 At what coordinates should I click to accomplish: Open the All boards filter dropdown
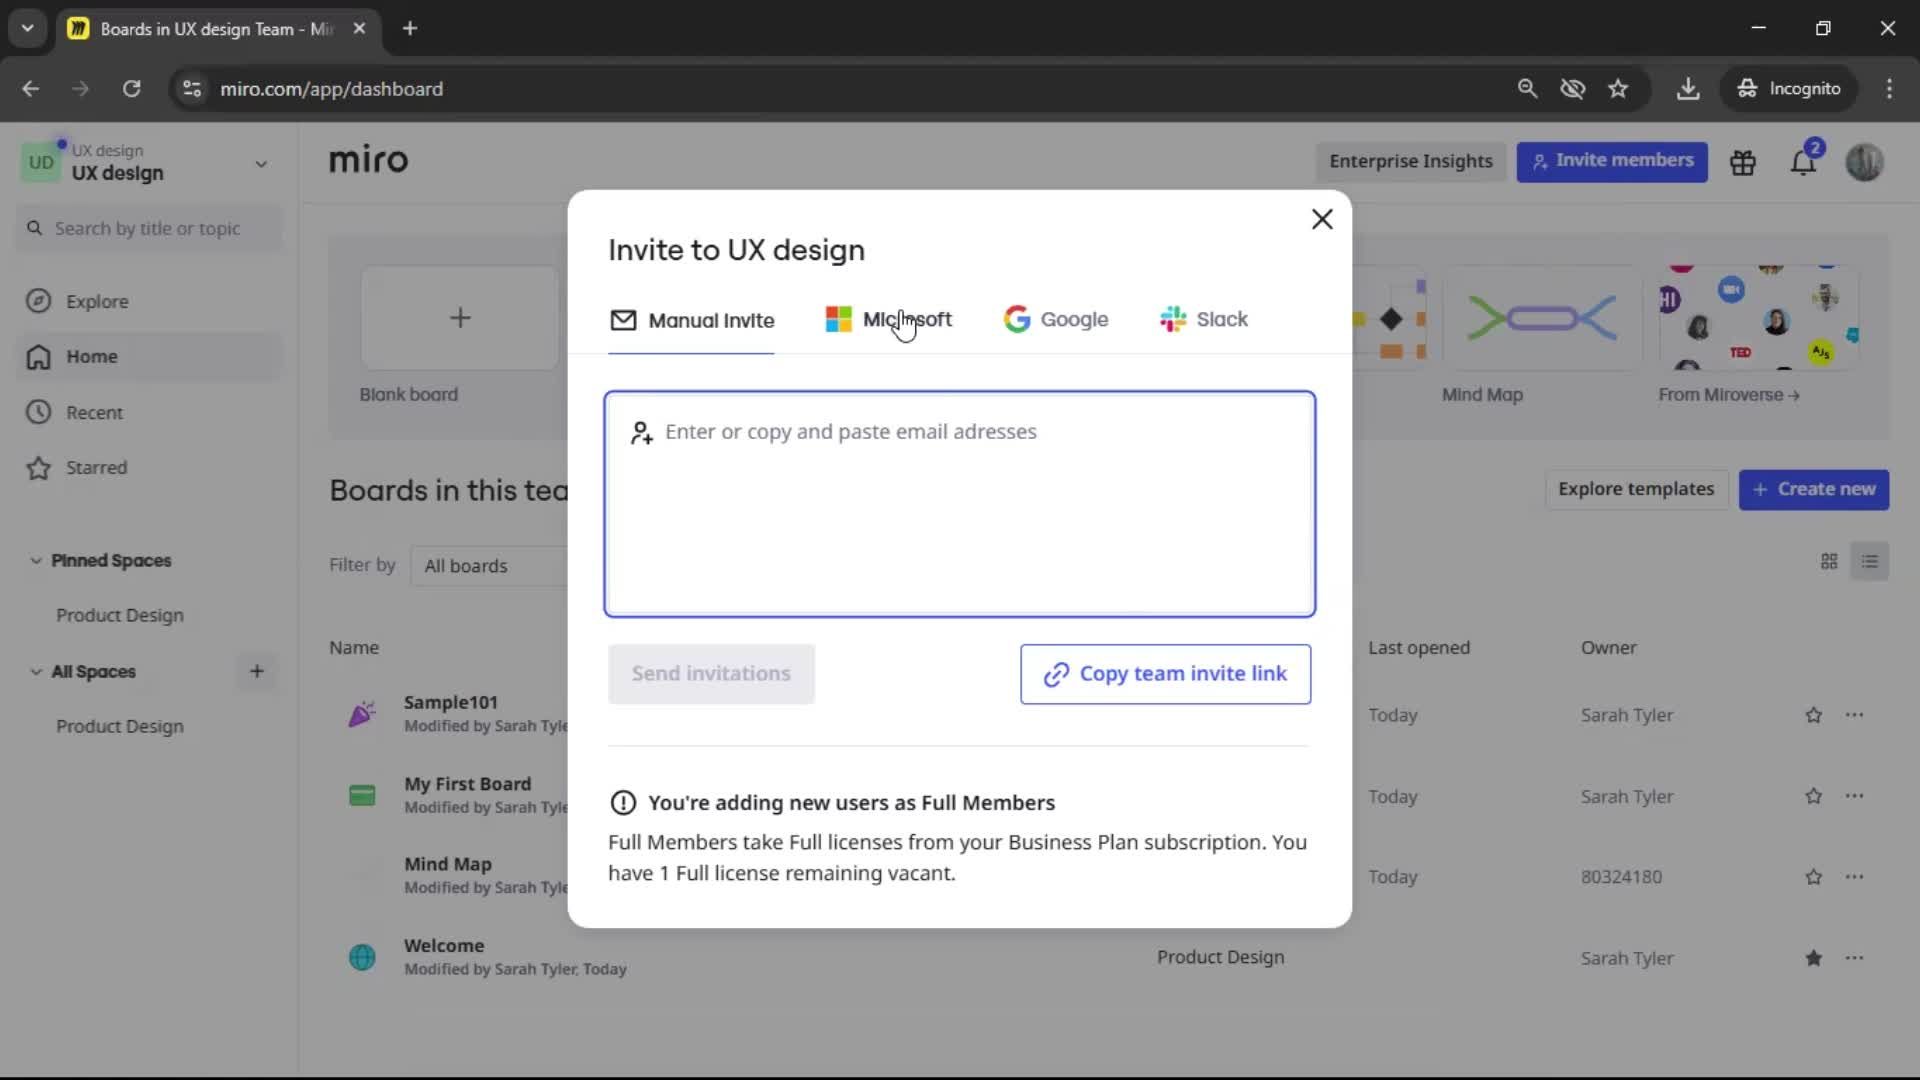(x=490, y=566)
